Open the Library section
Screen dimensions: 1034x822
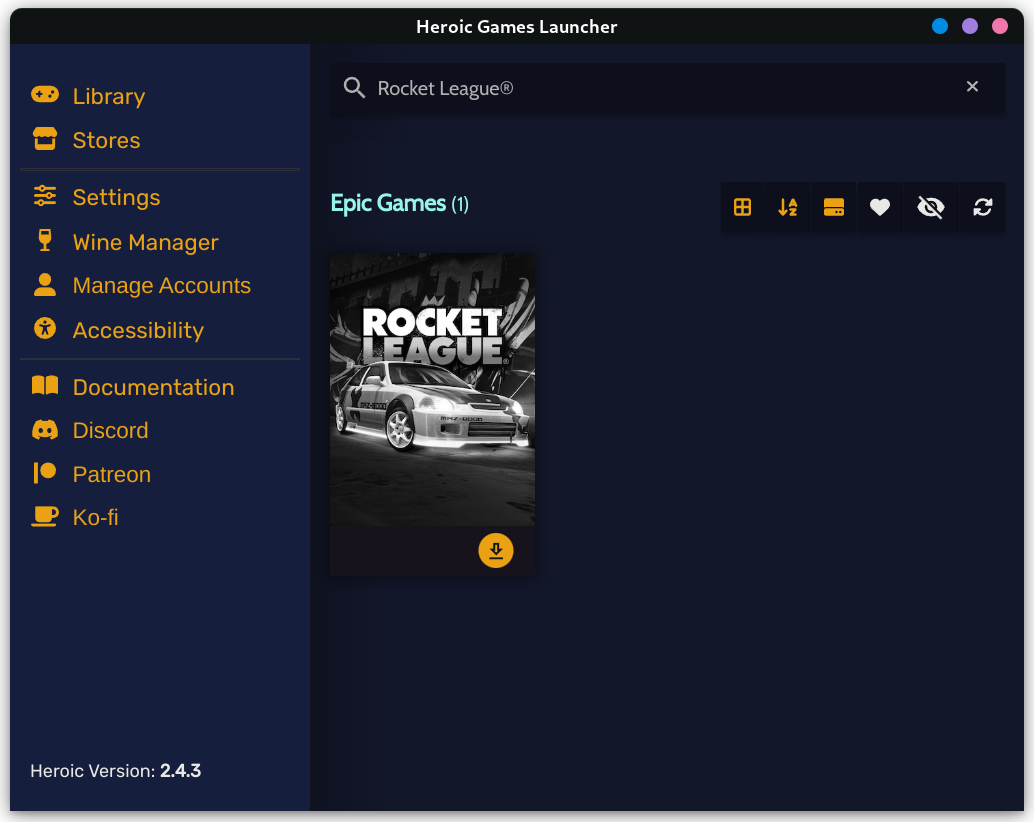[108, 96]
